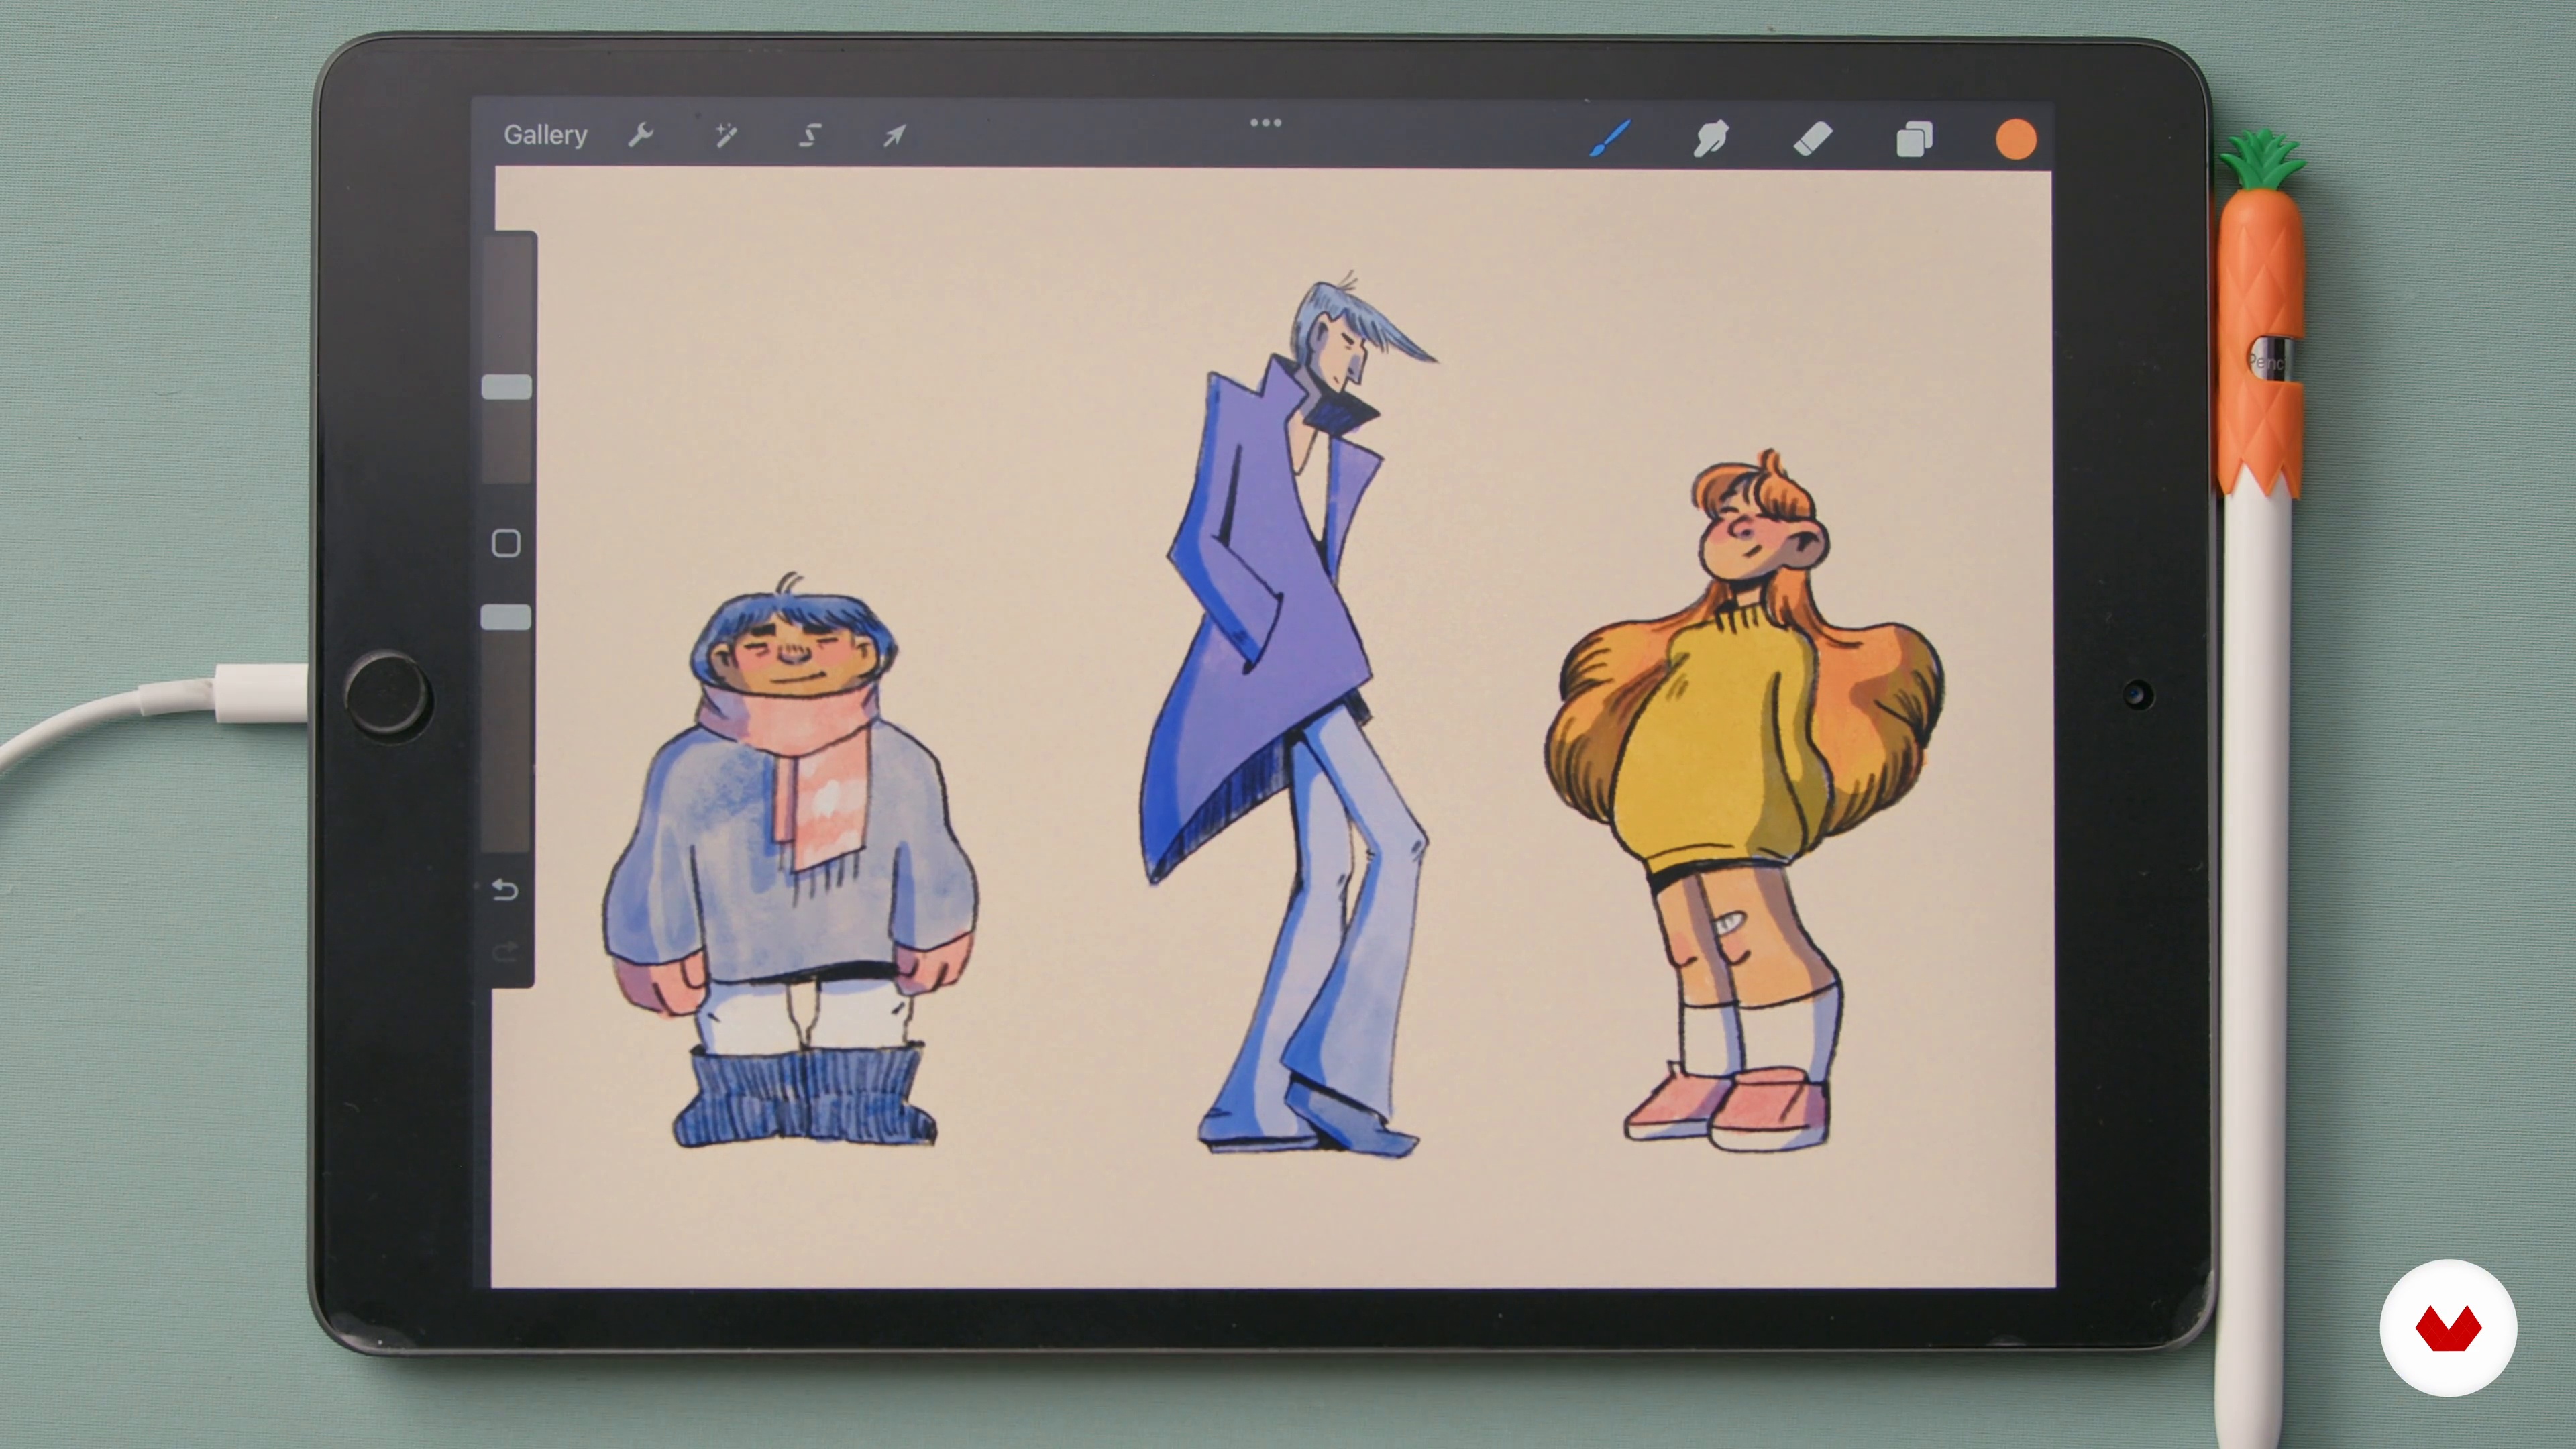
Task: Activate the Transform arrow tool
Action: (894, 135)
